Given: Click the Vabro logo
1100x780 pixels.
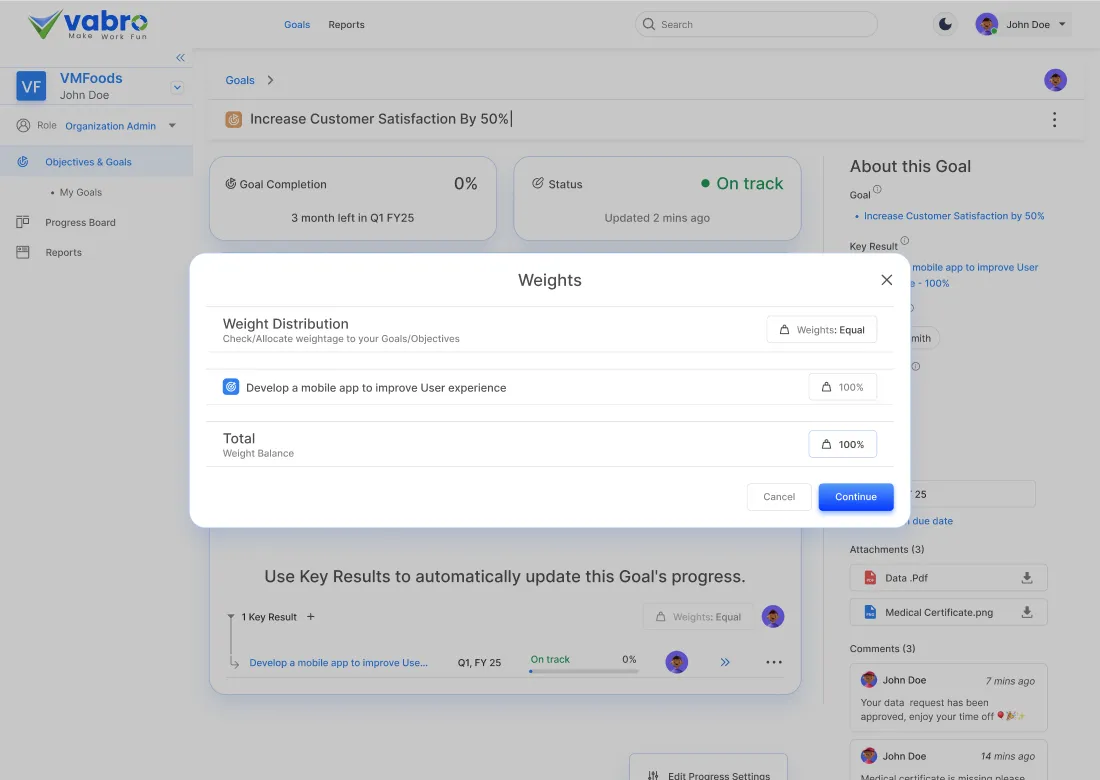Looking at the screenshot, I should 88,24.
